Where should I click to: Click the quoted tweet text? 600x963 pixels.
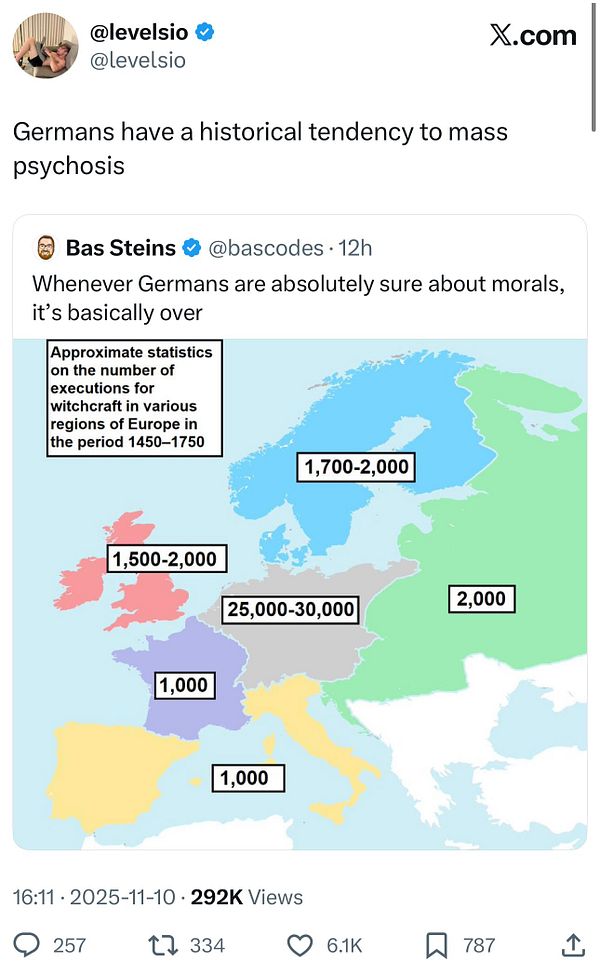point(297,298)
